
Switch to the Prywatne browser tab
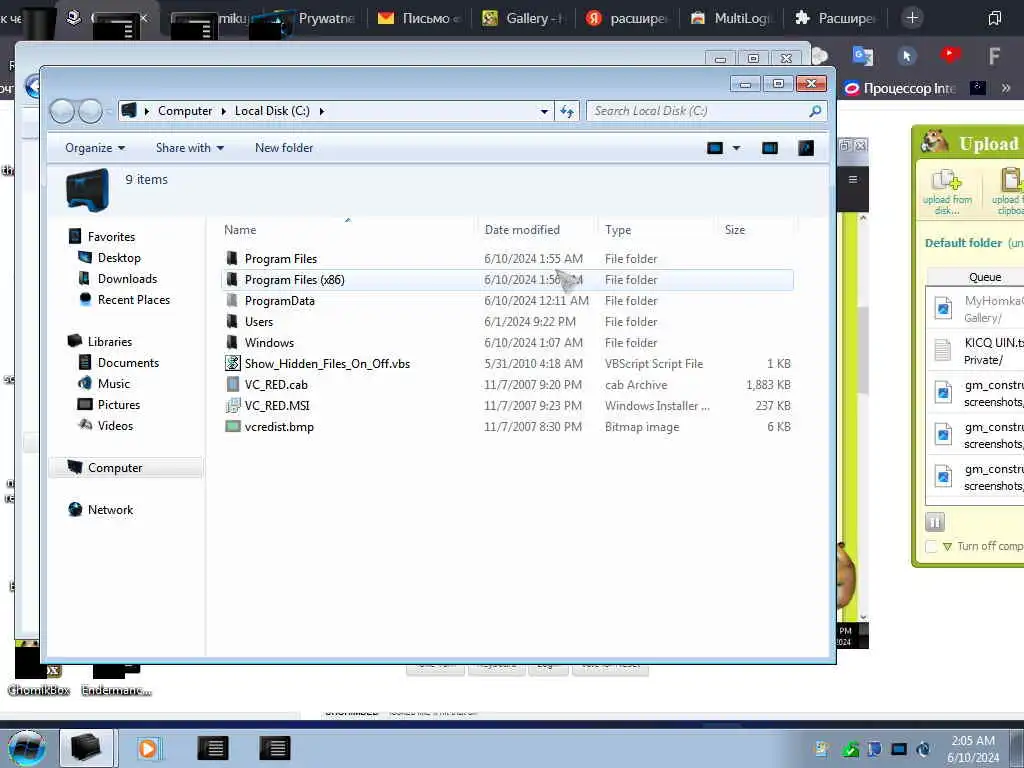pos(315,18)
